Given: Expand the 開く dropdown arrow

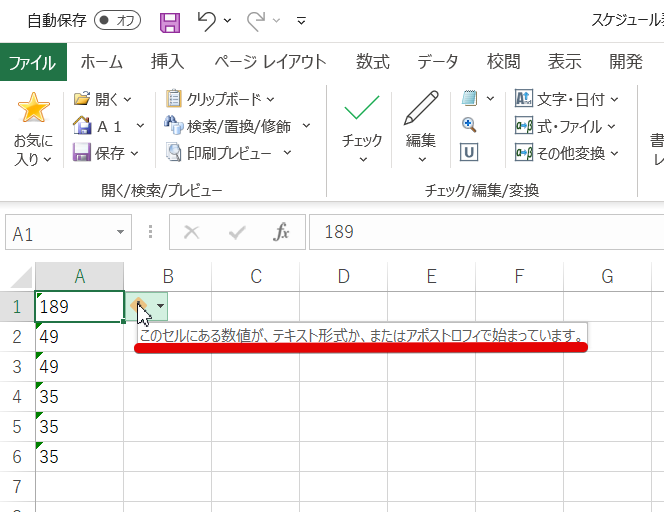Looking at the screenshot, I should pos(127,100).
